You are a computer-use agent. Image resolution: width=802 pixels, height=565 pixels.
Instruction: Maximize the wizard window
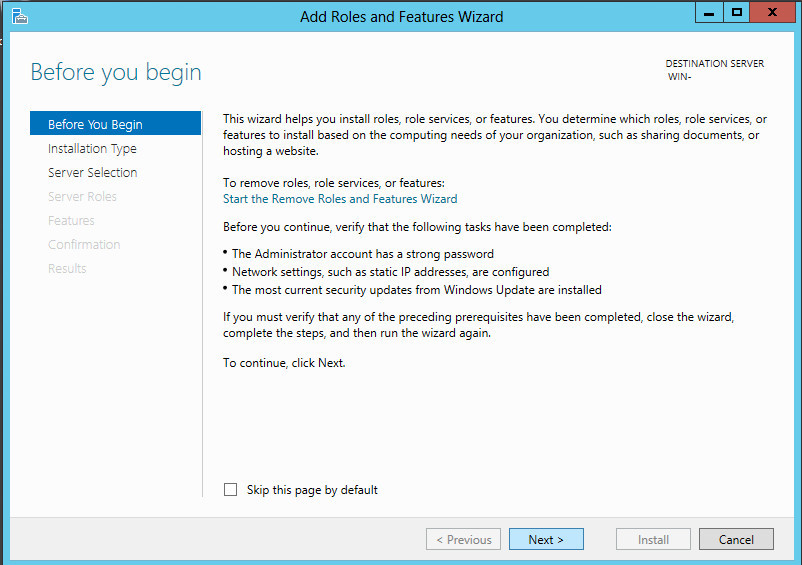(737, 12)
